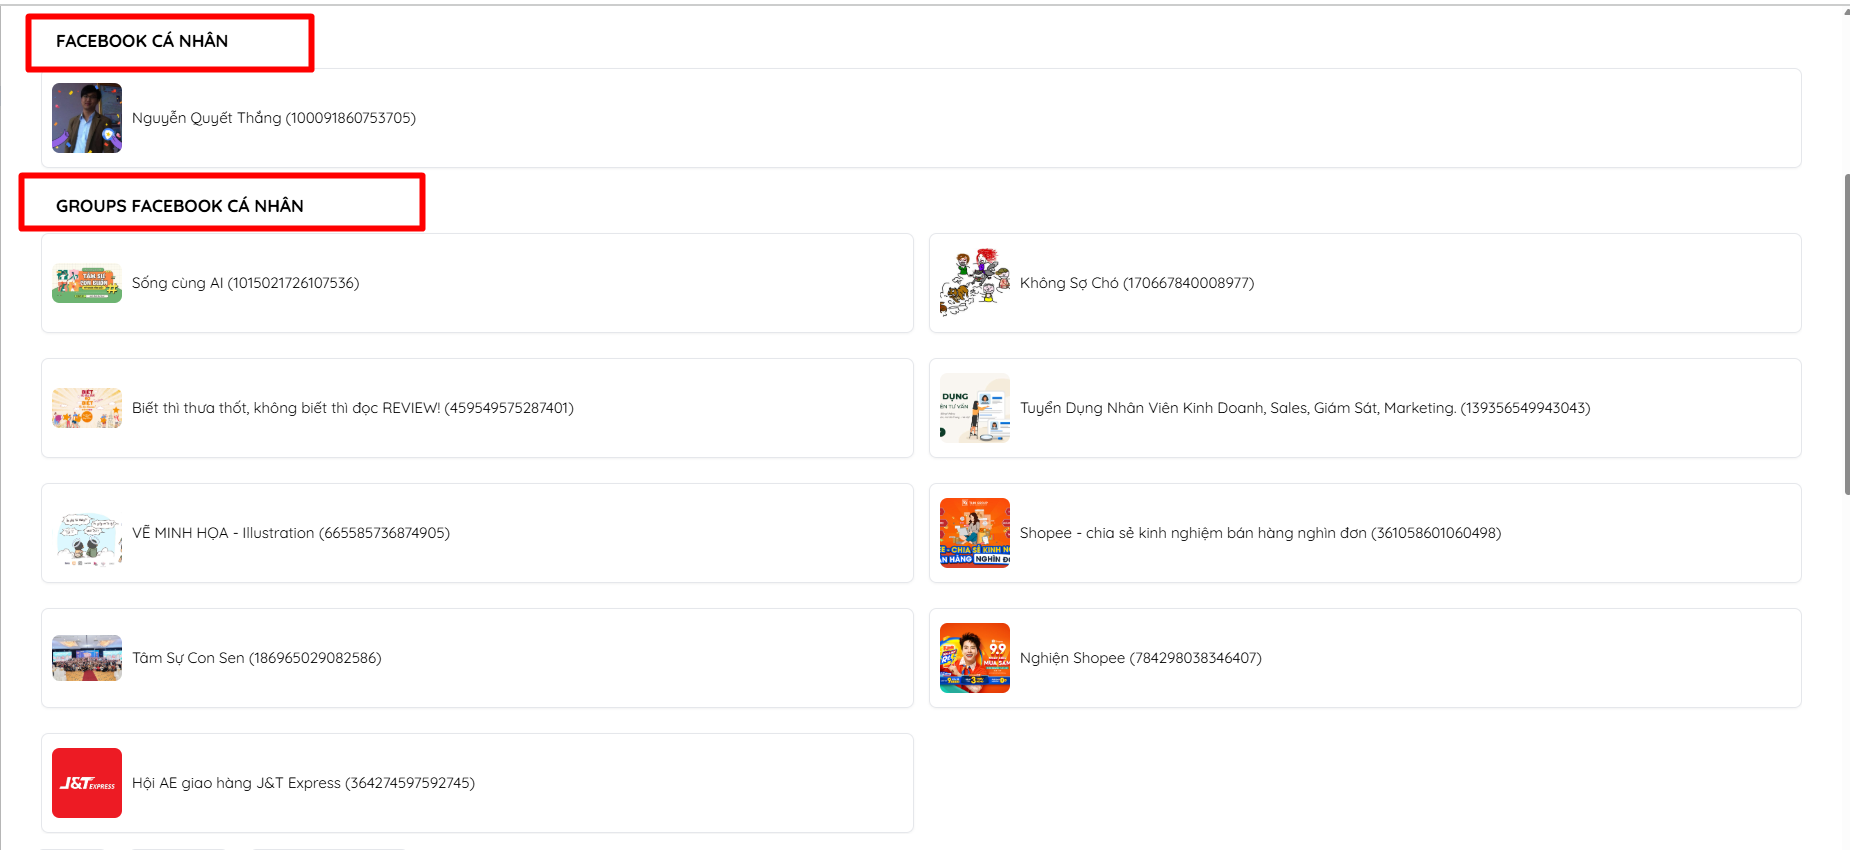
Task: Open the Không Sợ Chó group name
Action: [1136, 283]
